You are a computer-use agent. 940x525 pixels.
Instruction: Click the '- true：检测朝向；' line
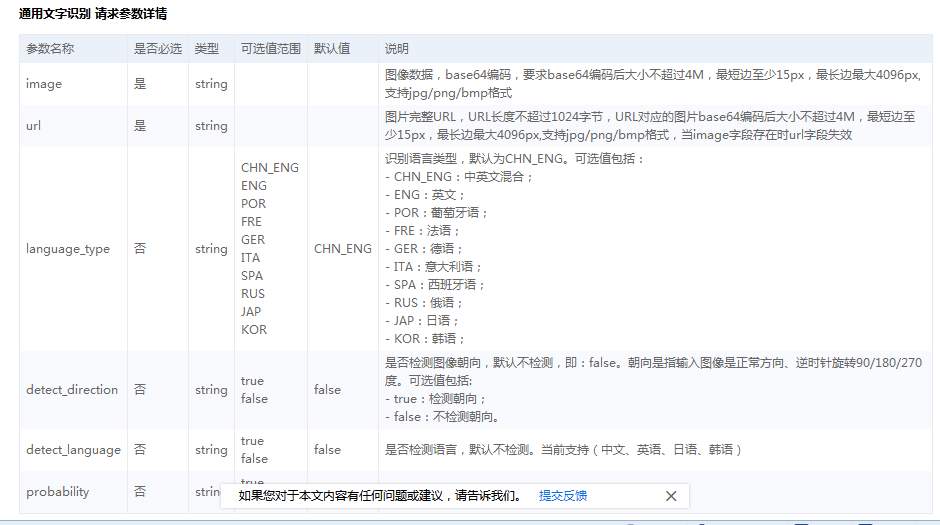(x=435, y=399)
